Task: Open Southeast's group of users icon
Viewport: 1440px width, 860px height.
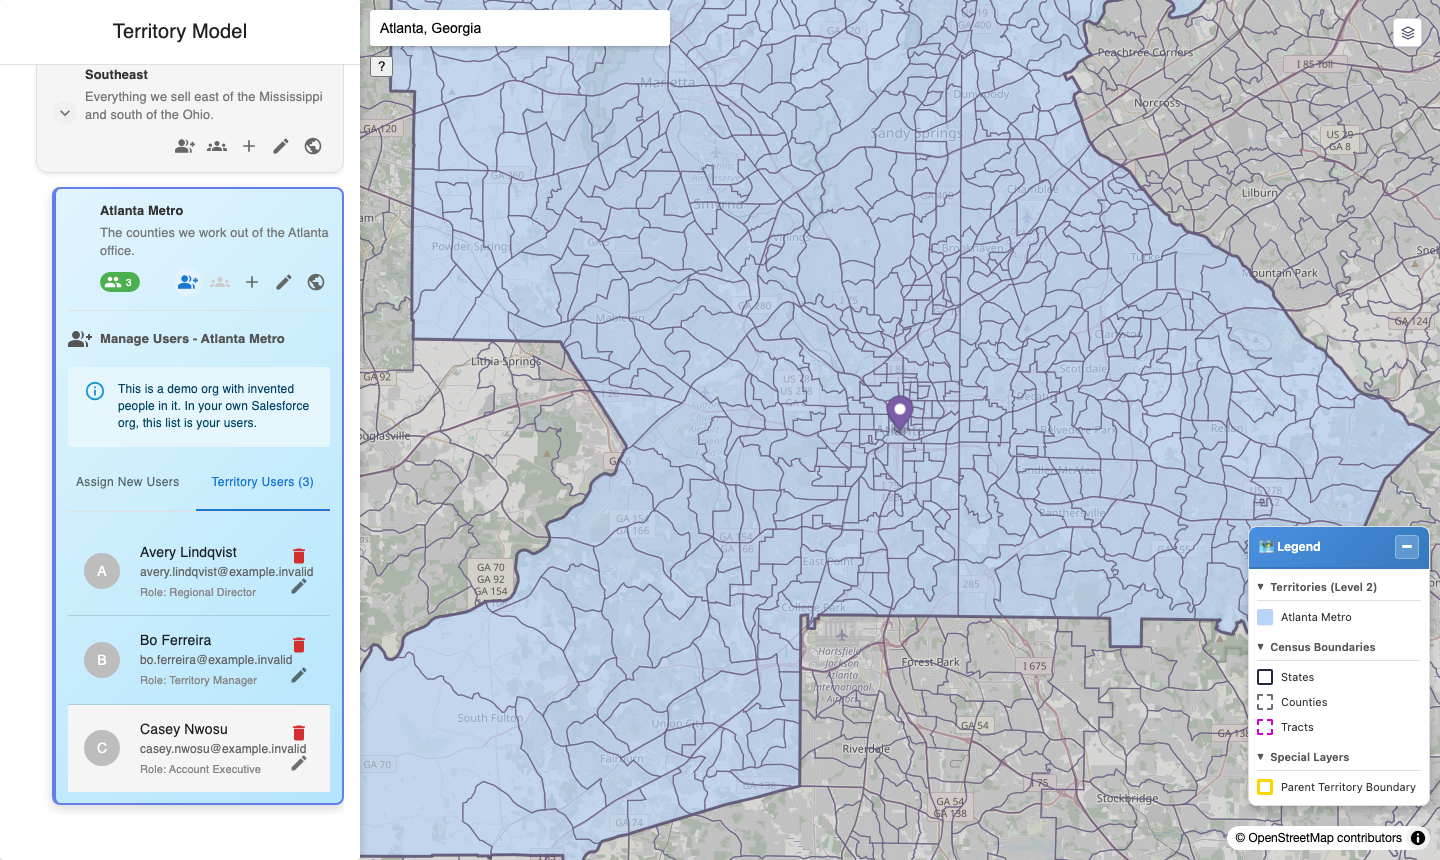Action: (x=217, y=146)
